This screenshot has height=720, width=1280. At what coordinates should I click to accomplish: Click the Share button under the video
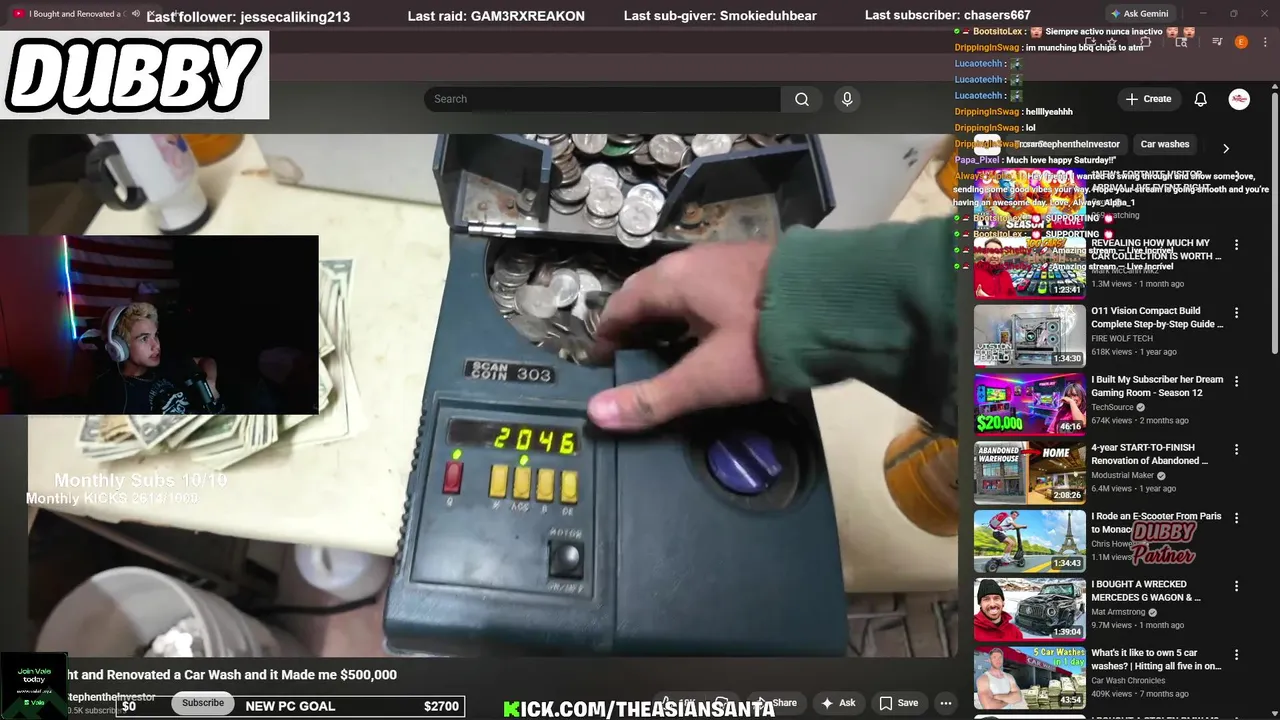pos(777,703)
